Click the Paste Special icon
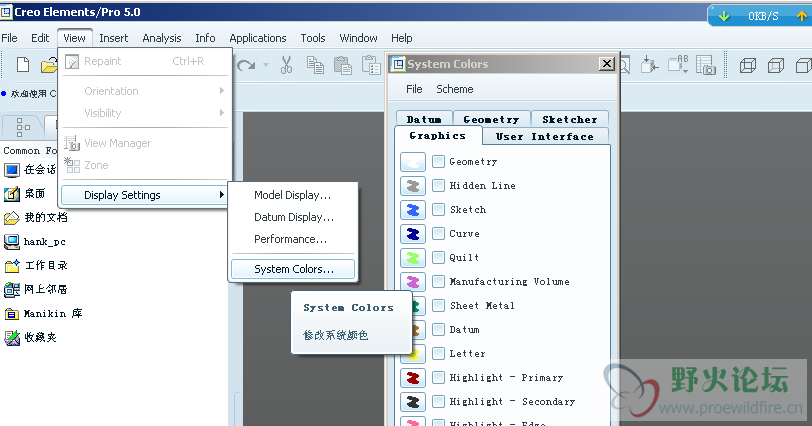Viewport: 812px width, 426px height. [x=371, y=65]
